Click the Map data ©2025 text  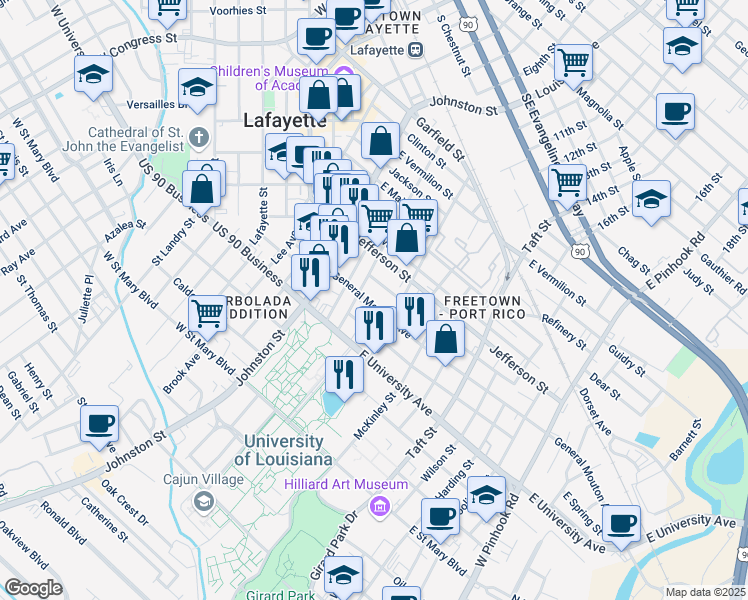click(x=705, y=592)
